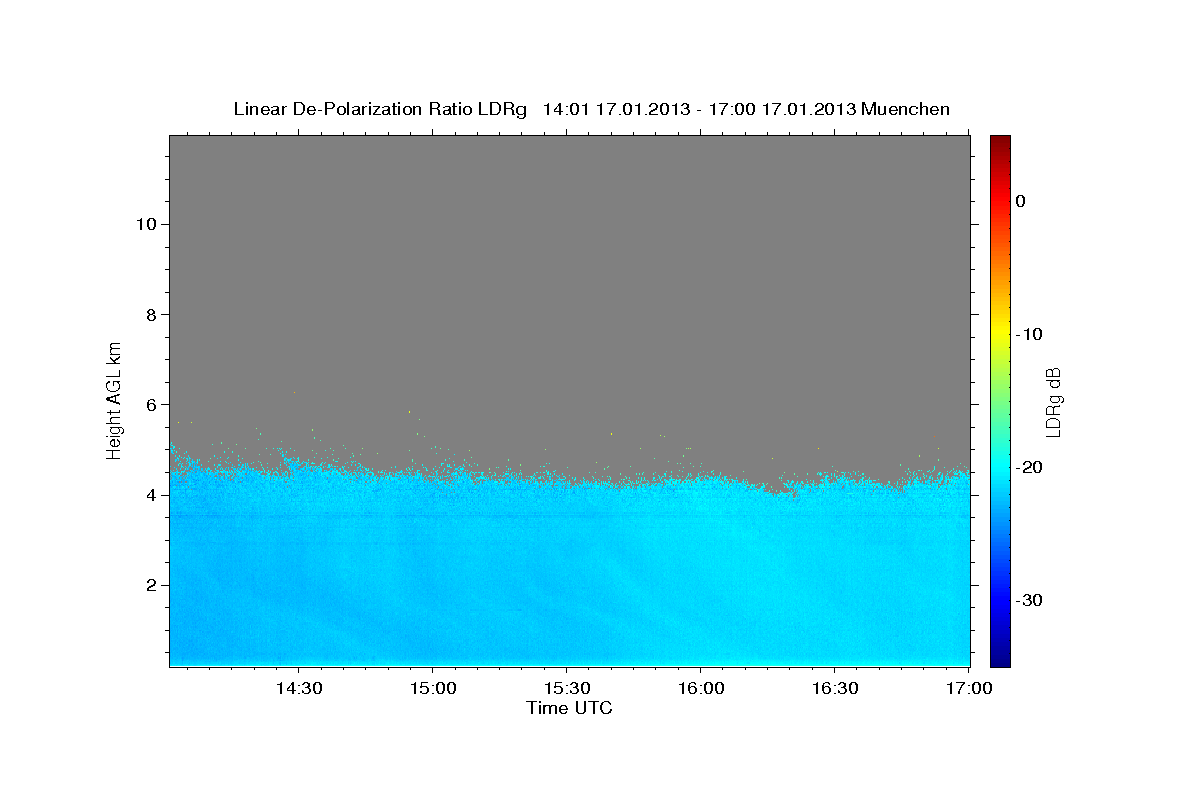Click the height tick label 2
This screenshot has height=800, width=1200.
[x=149, y=585]
